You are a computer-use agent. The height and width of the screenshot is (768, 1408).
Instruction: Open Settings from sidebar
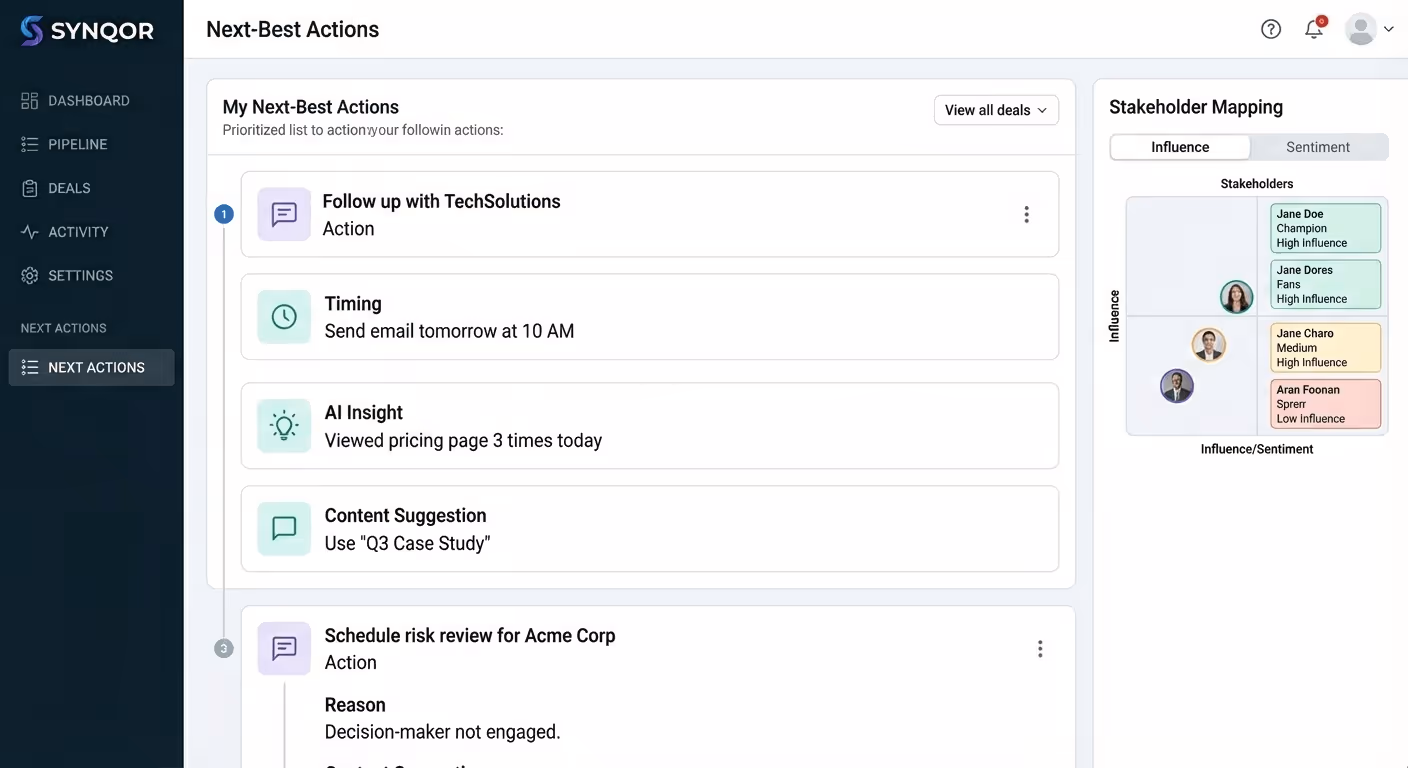tap(80, 275)
